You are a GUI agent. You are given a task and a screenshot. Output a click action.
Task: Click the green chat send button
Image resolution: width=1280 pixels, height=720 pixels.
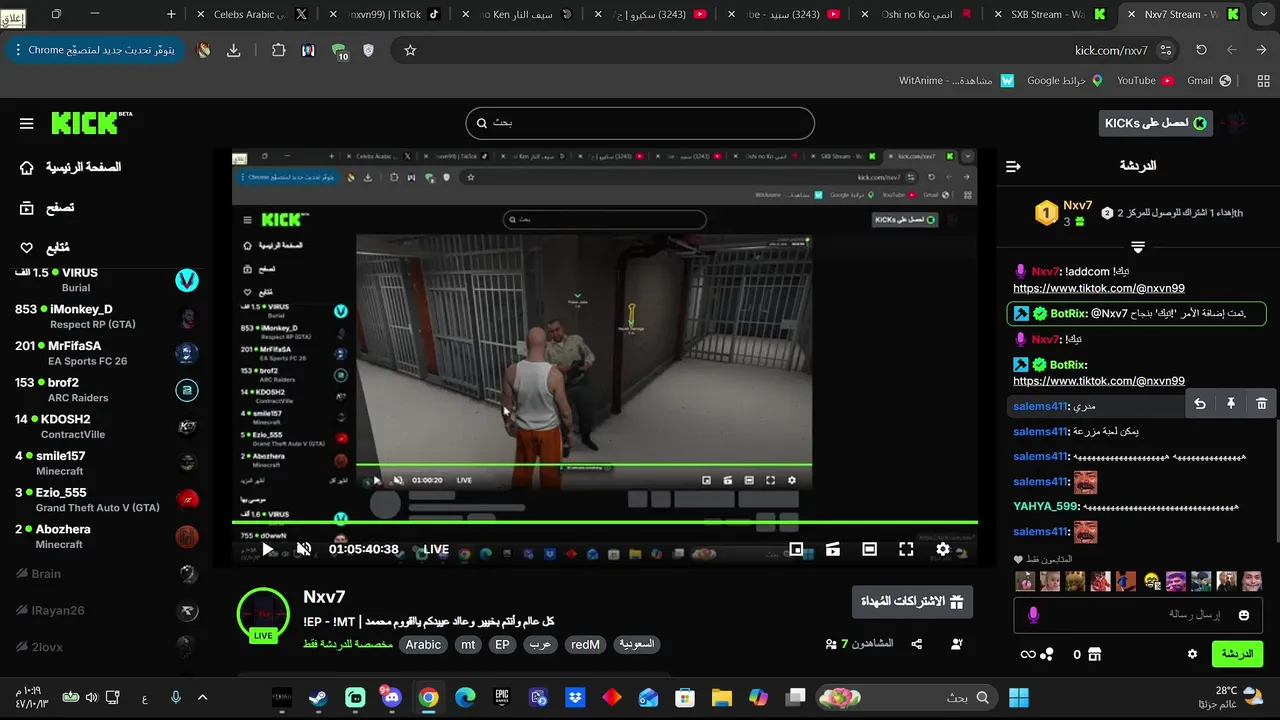(1237, 654)
